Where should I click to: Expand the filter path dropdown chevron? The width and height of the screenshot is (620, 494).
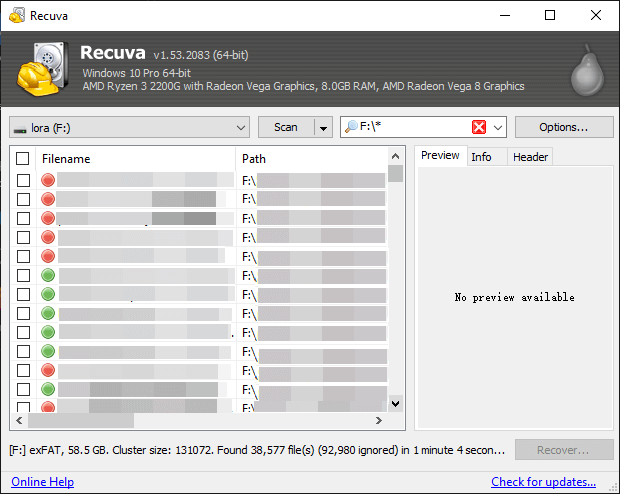(498, 127)
